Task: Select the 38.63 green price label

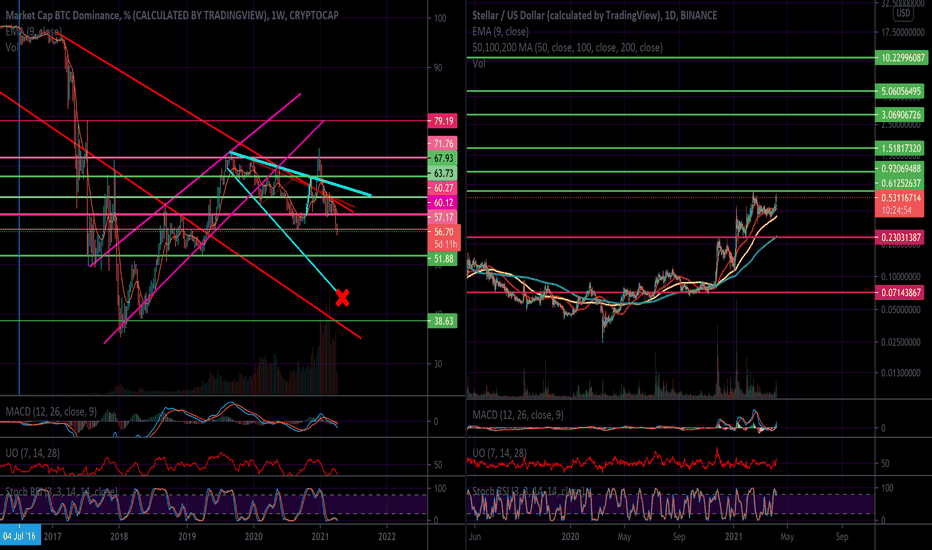Action: [x=443, y=321]
